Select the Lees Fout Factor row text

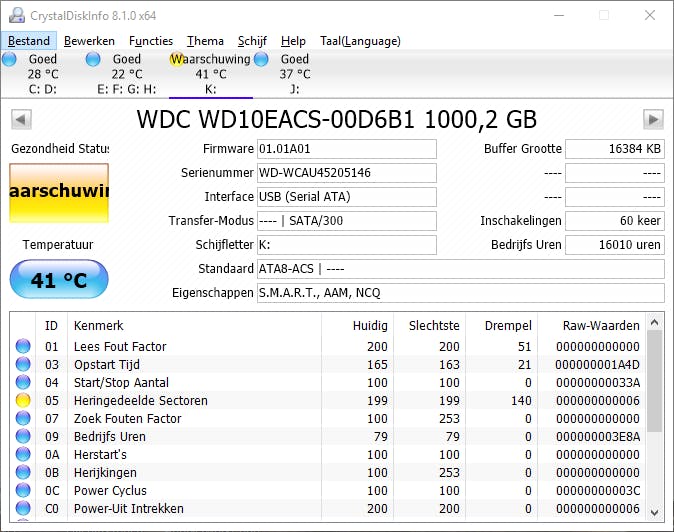coord(120,346)
